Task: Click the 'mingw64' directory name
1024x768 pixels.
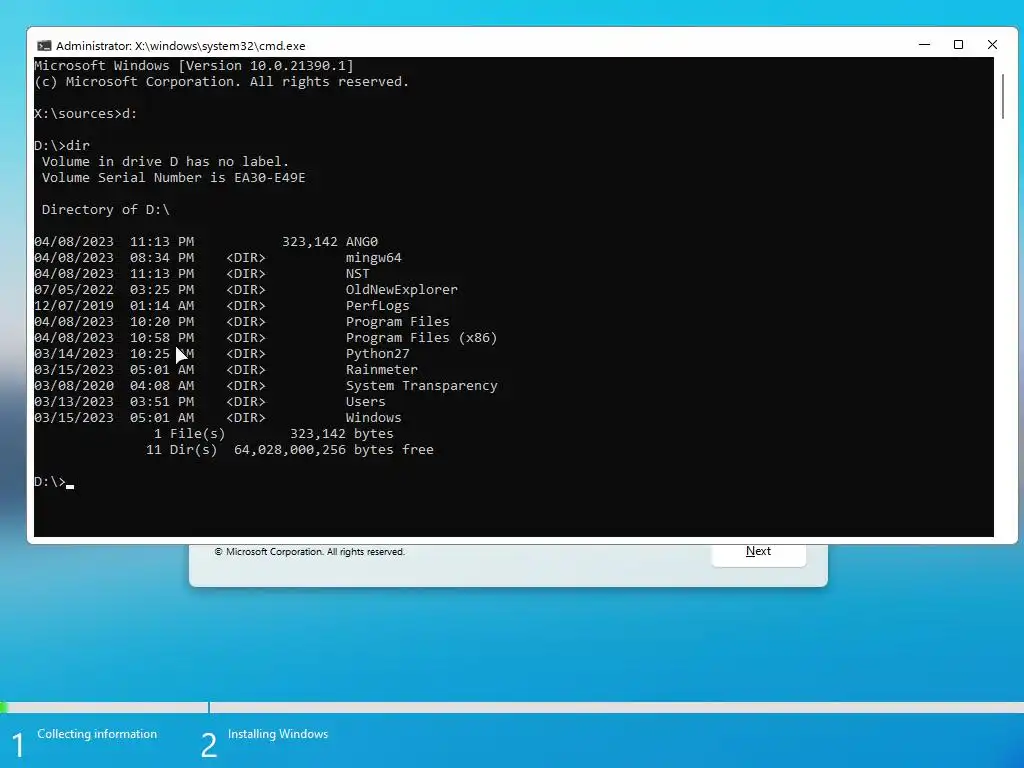Action: (x=374, y=257)
